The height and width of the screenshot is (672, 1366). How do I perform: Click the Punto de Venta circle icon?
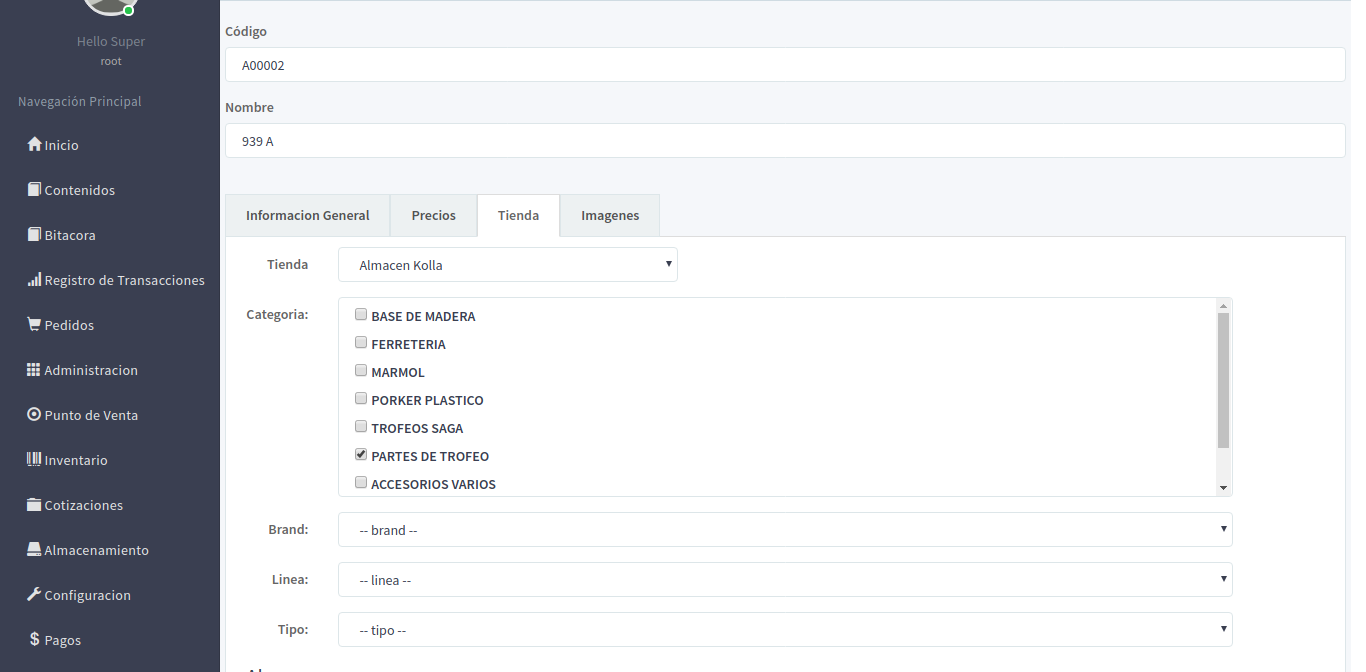click(x=34, y=415)
